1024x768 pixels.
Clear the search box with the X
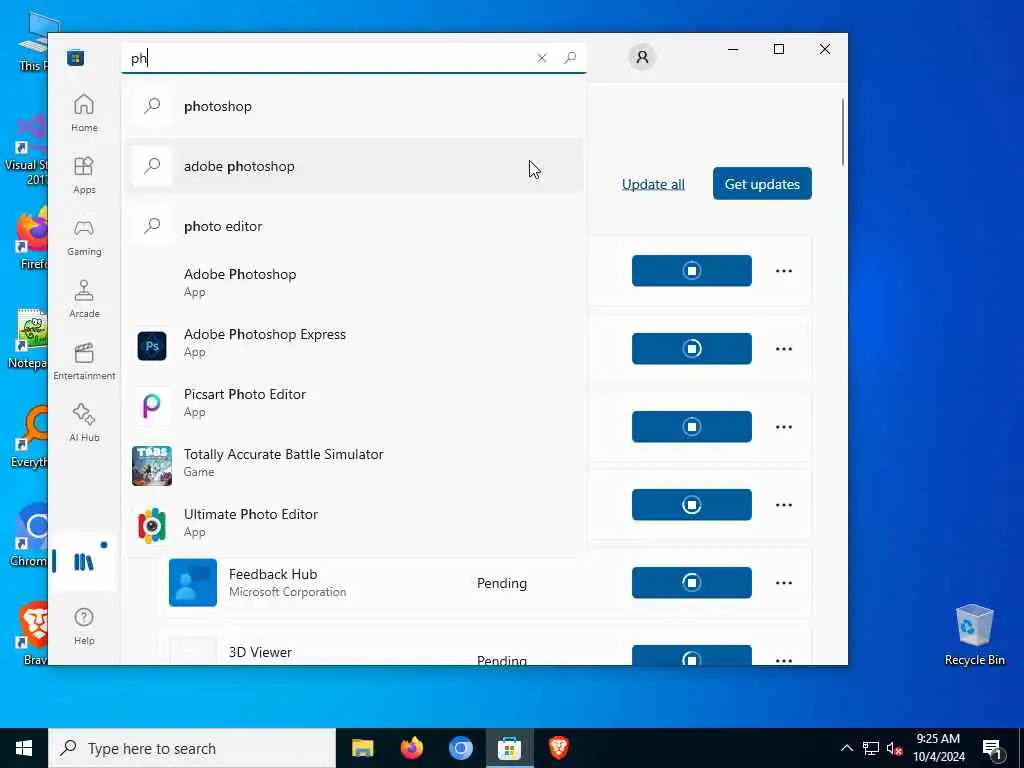[x=541, y=58]
